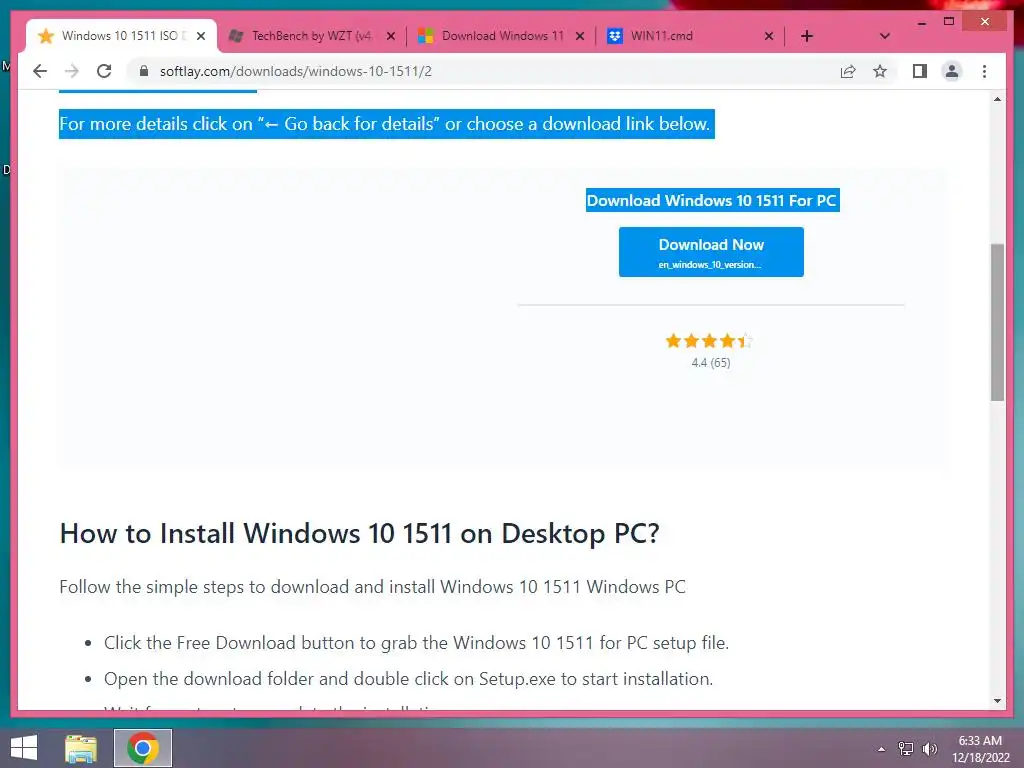The height and width of the screenshot is (768, 1024).
Task: Click the network icon in system tray
Action: (906, 749)
